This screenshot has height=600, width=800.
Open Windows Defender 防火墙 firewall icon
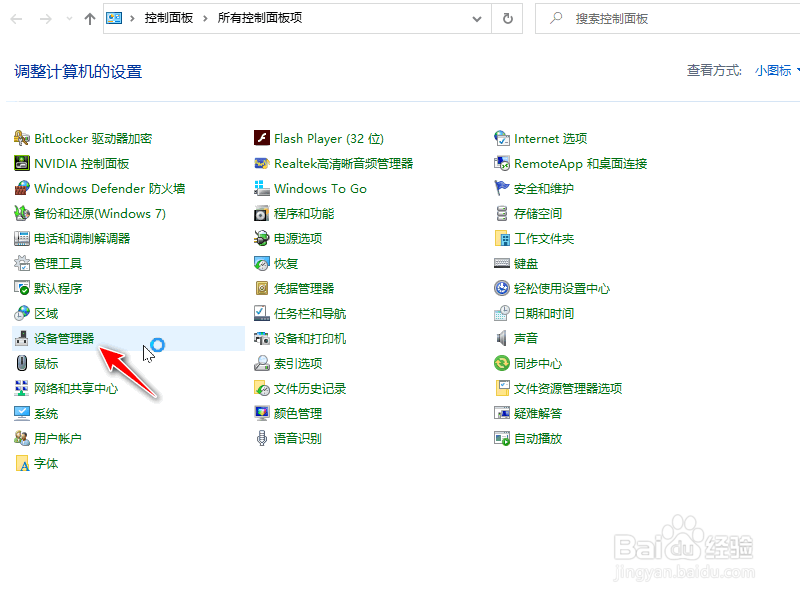tap(21, 188)
